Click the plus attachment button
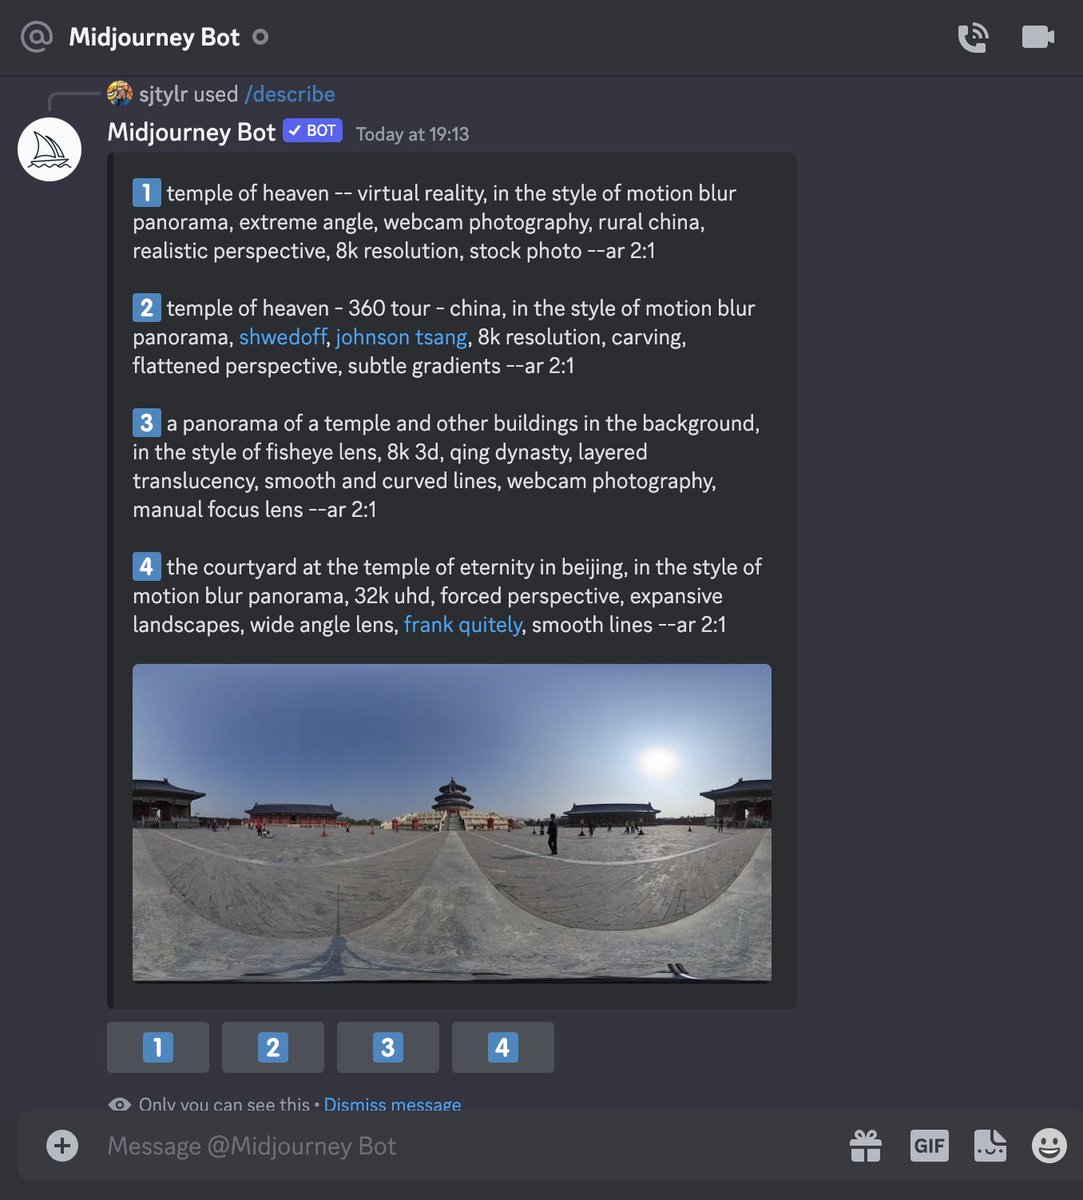The width and height of the screenshot is (1083, 1200). [x=62, y=1145]
